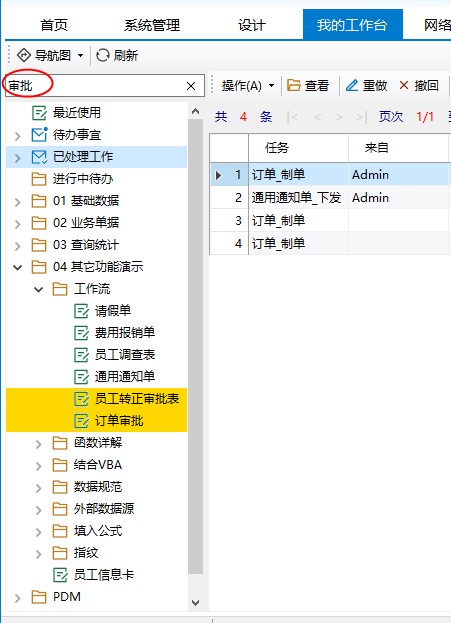Click the 重做 redo pencil icon
The height and width of the screenshot is (623, 451).
pos(352,85)
